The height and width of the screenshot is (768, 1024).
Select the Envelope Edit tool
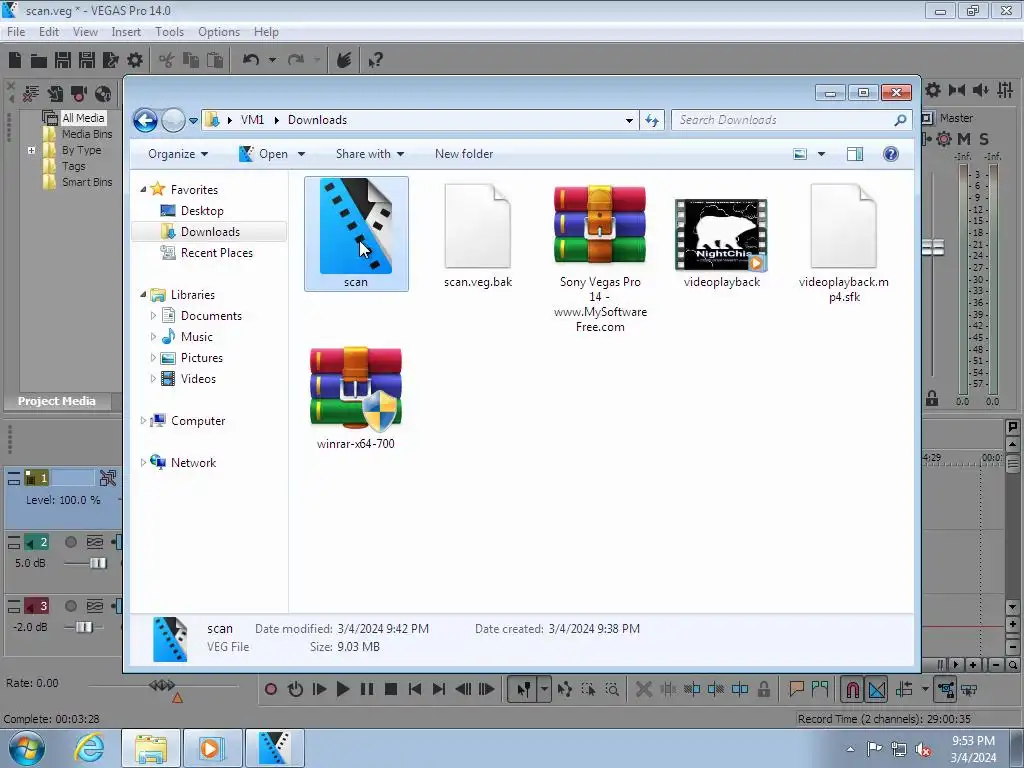565,689
